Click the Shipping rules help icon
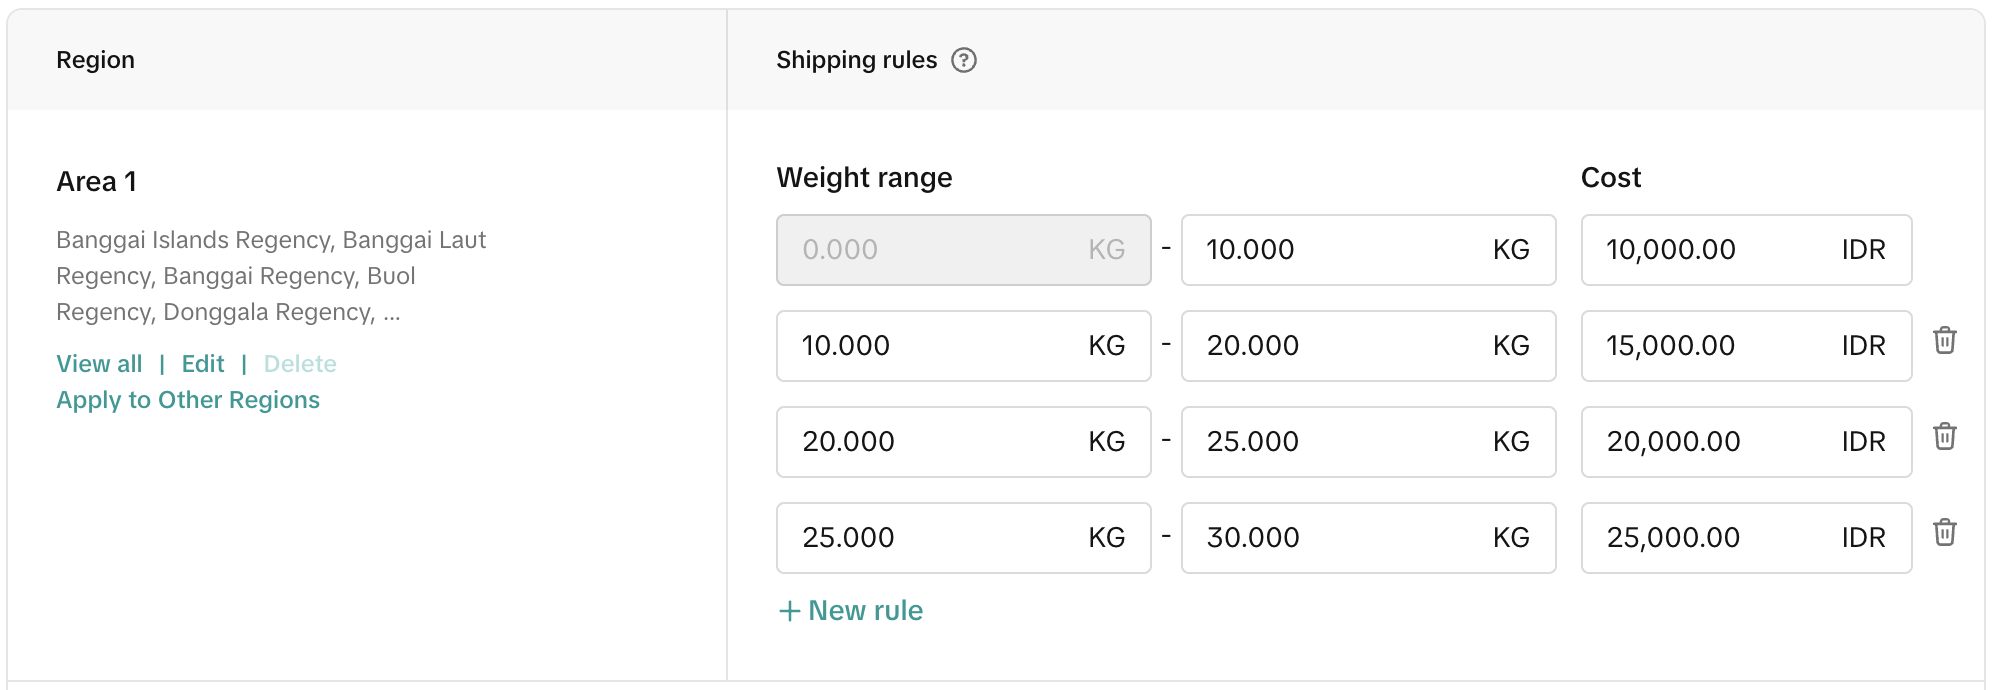This screenshot has height=690, width=1992. (963, 60)
